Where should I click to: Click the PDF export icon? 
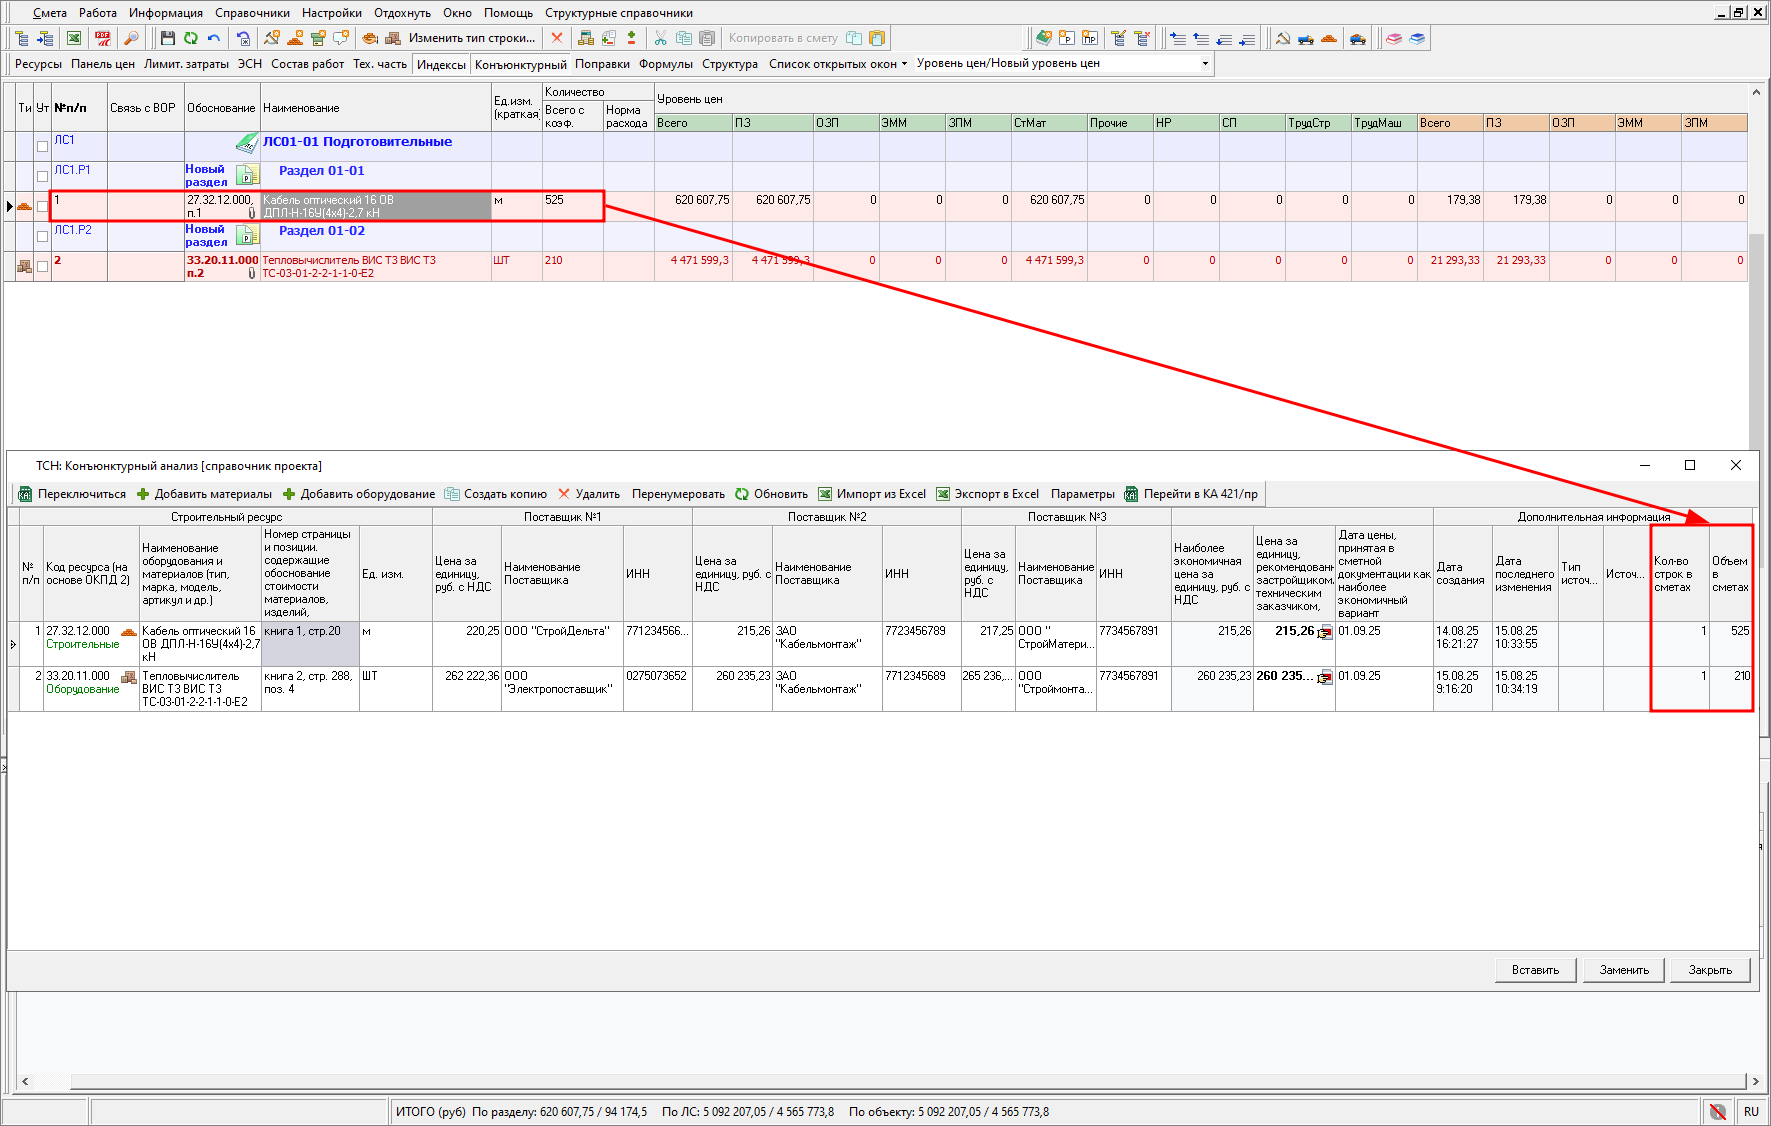[103, 38]
